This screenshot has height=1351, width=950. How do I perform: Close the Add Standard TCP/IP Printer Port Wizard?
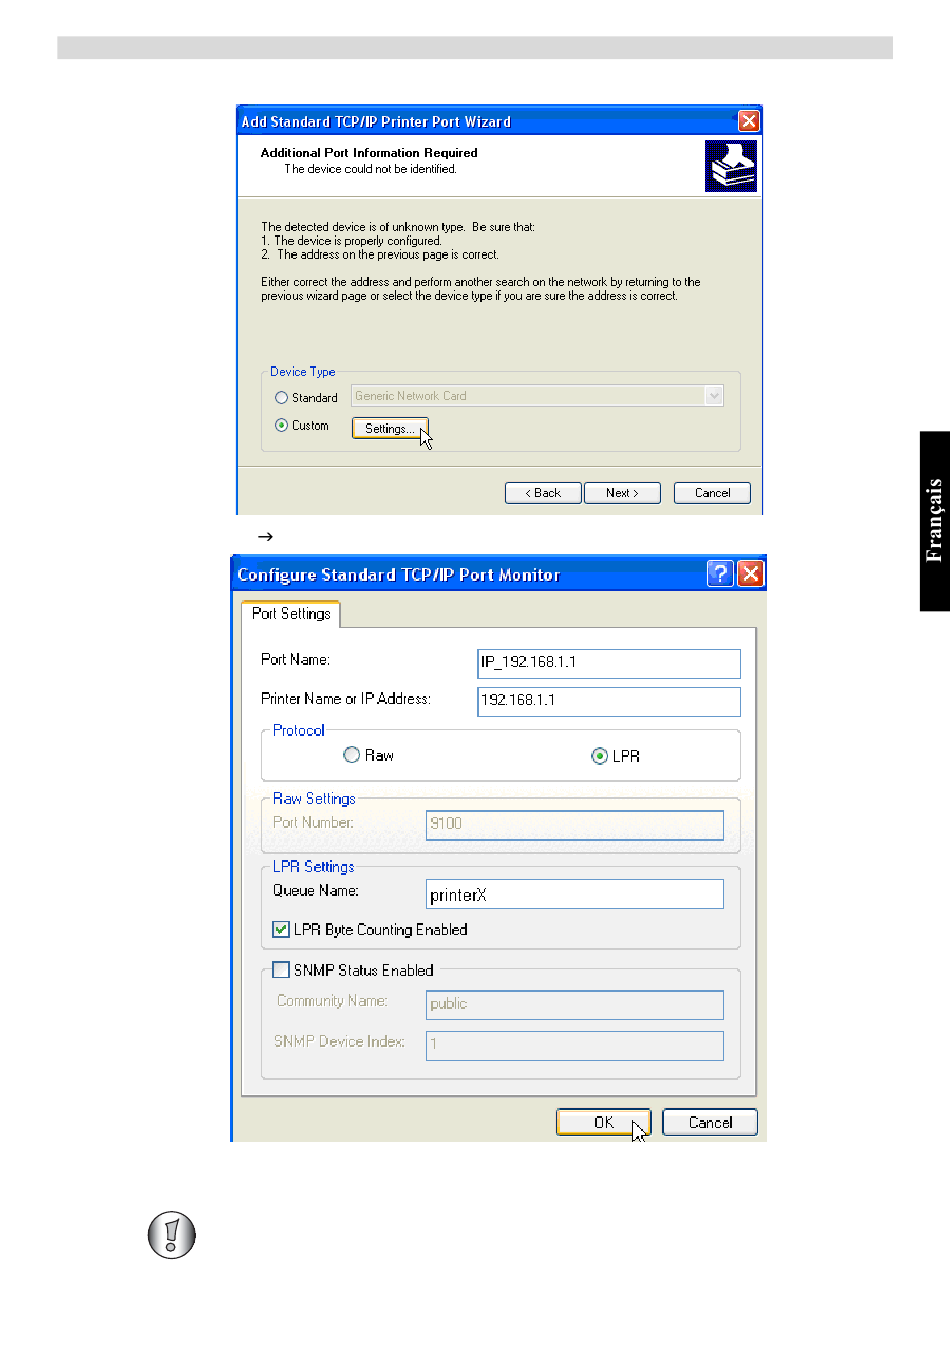pos(748,121)
